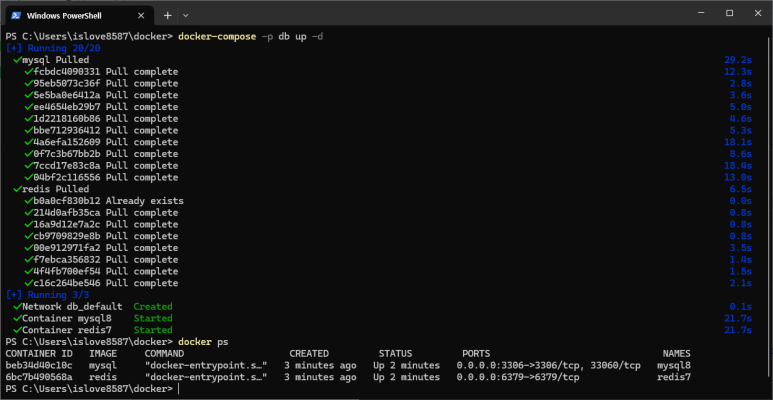Click 'mysql Pulled' status line
Viewport: 773px width, 400px height.
click(52, 60)
